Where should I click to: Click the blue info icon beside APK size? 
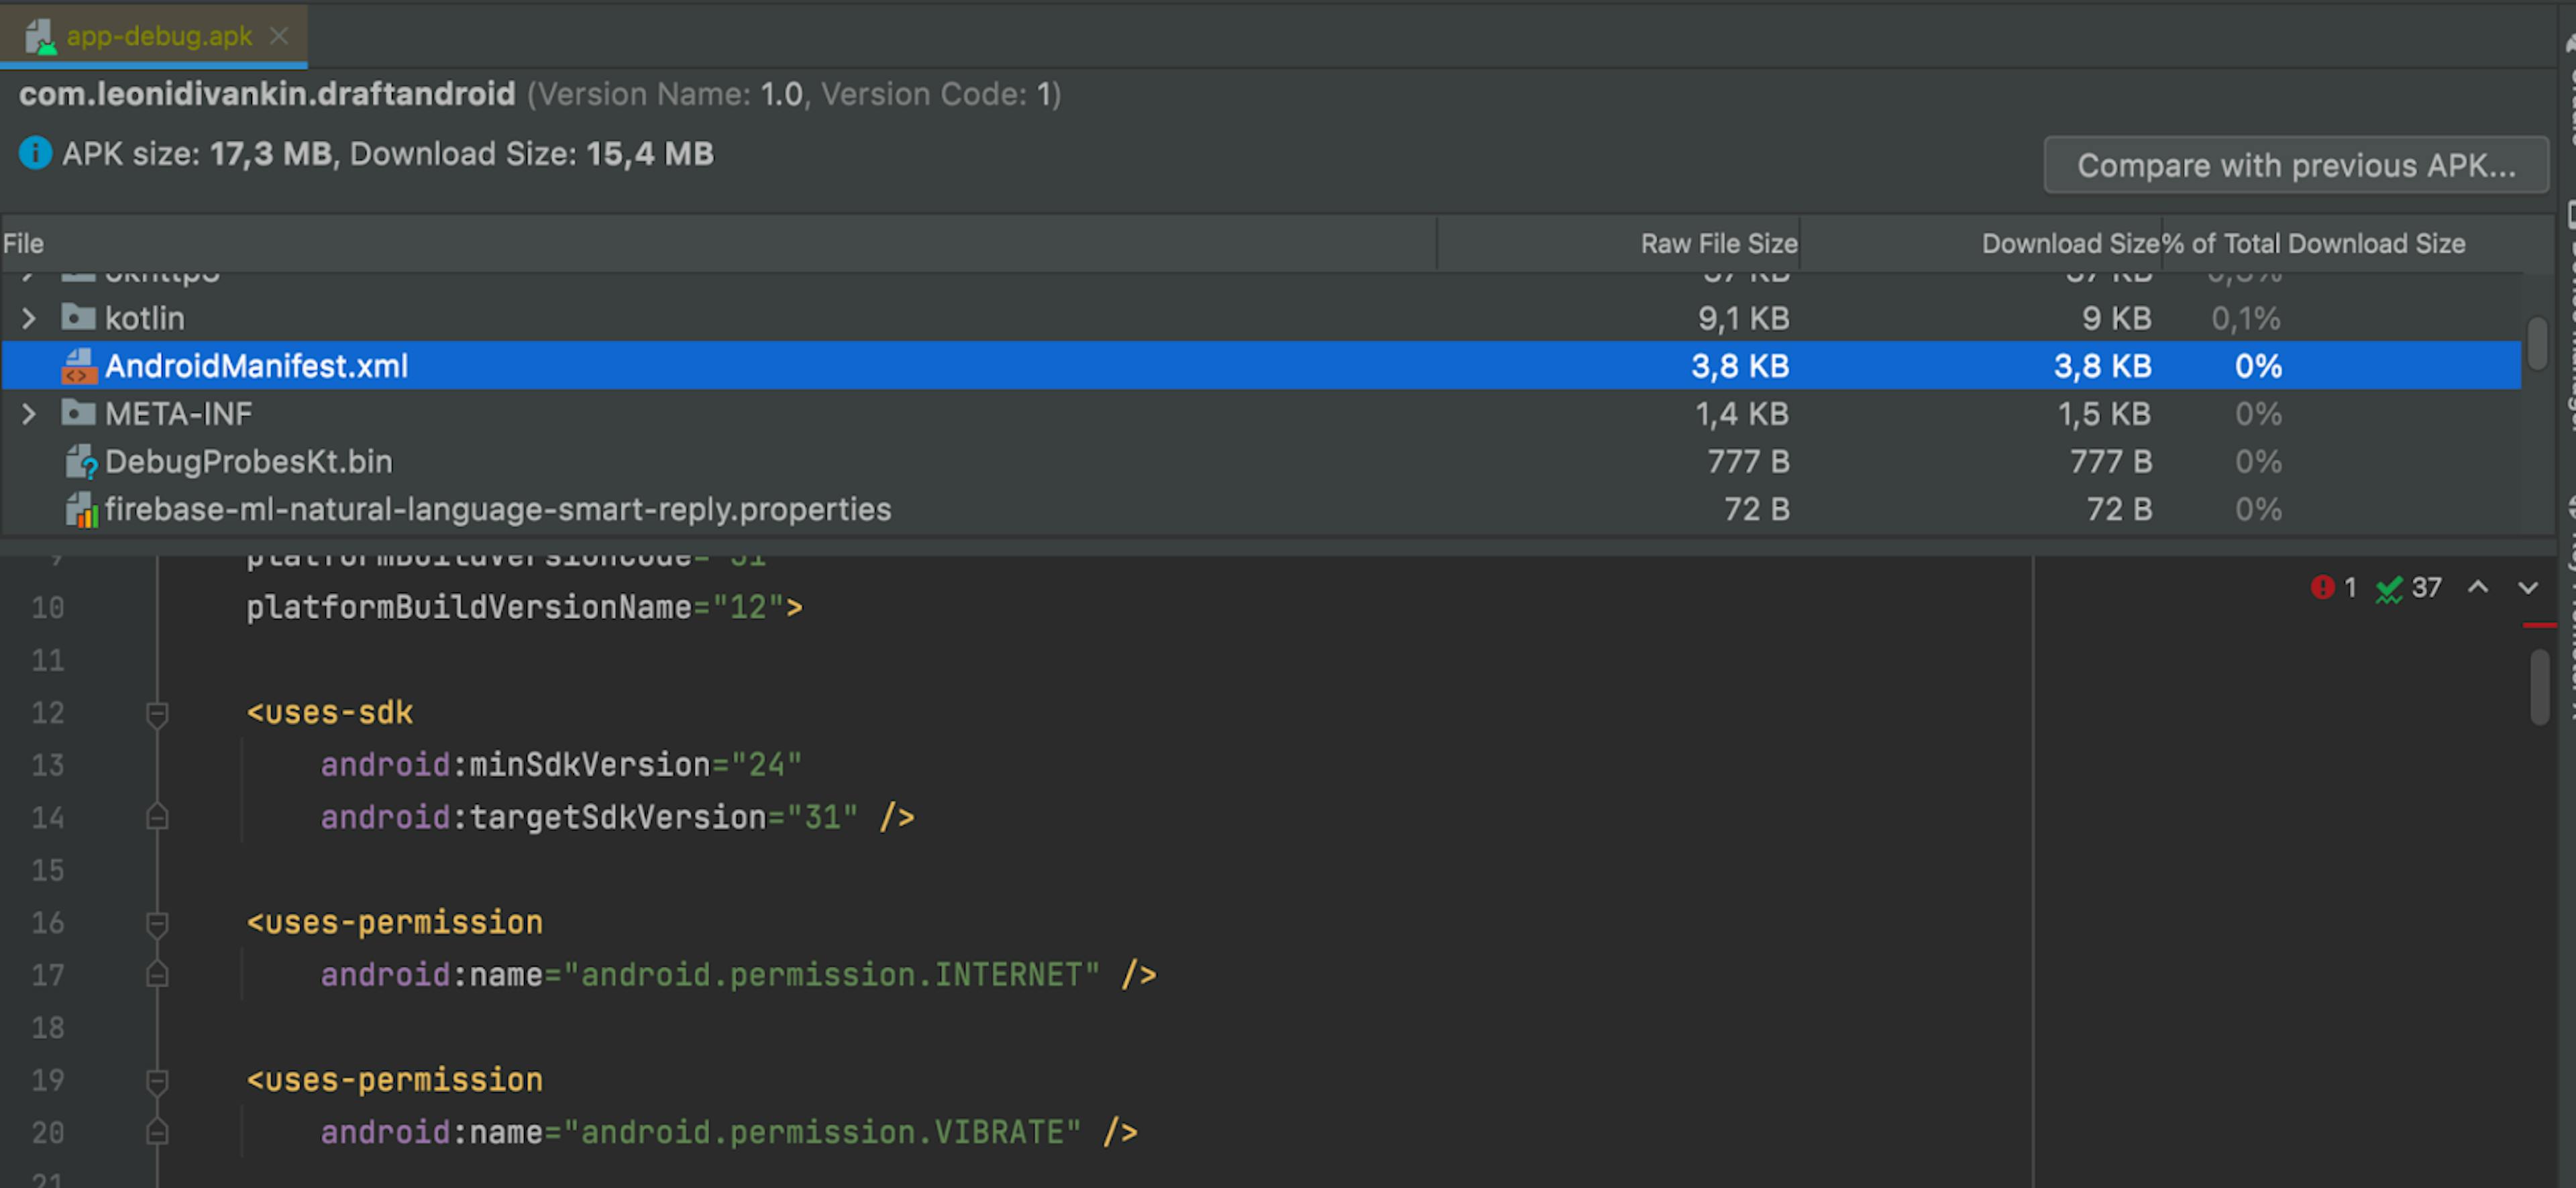click(x=35, y=153)
